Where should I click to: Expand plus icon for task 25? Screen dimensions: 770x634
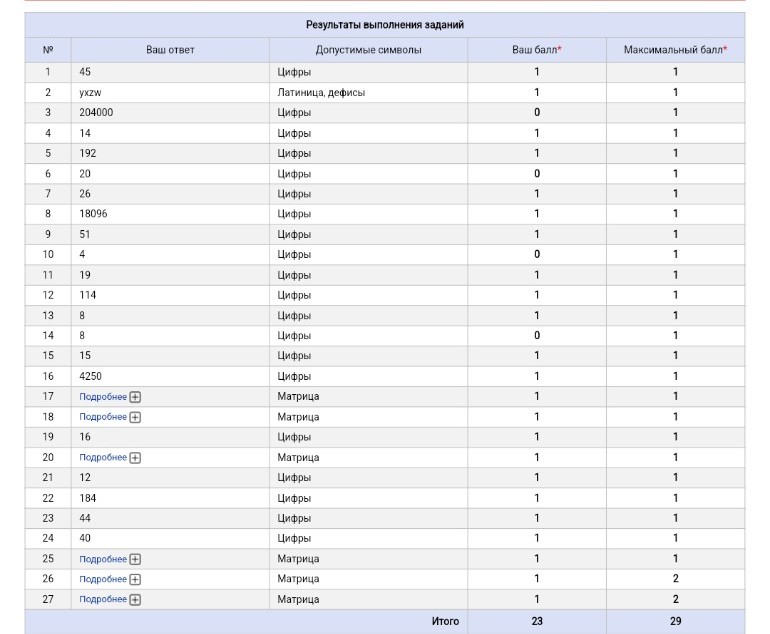click(x=135, y=559)
